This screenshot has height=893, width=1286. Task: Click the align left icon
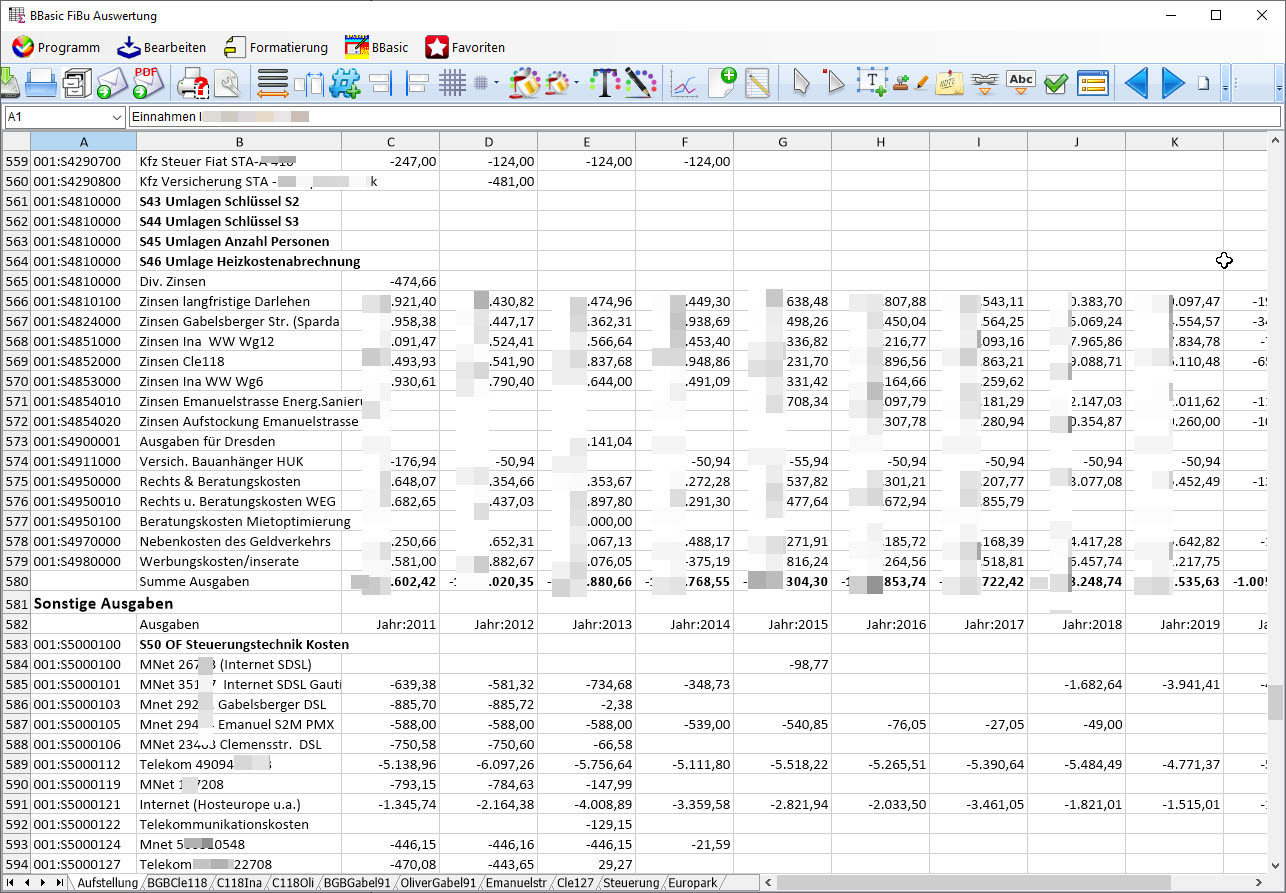pyautogui.click(x=417, y=84)
